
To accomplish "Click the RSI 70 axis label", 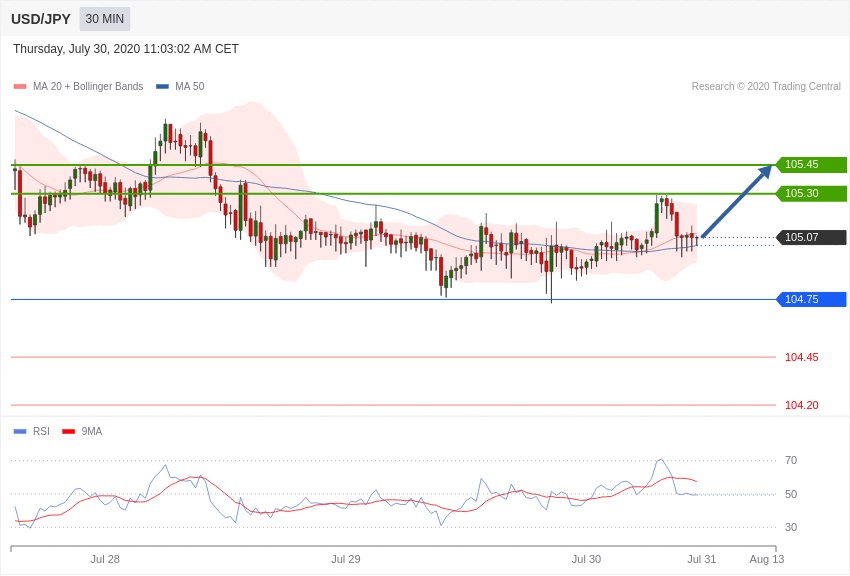I will tap(791, 461).
